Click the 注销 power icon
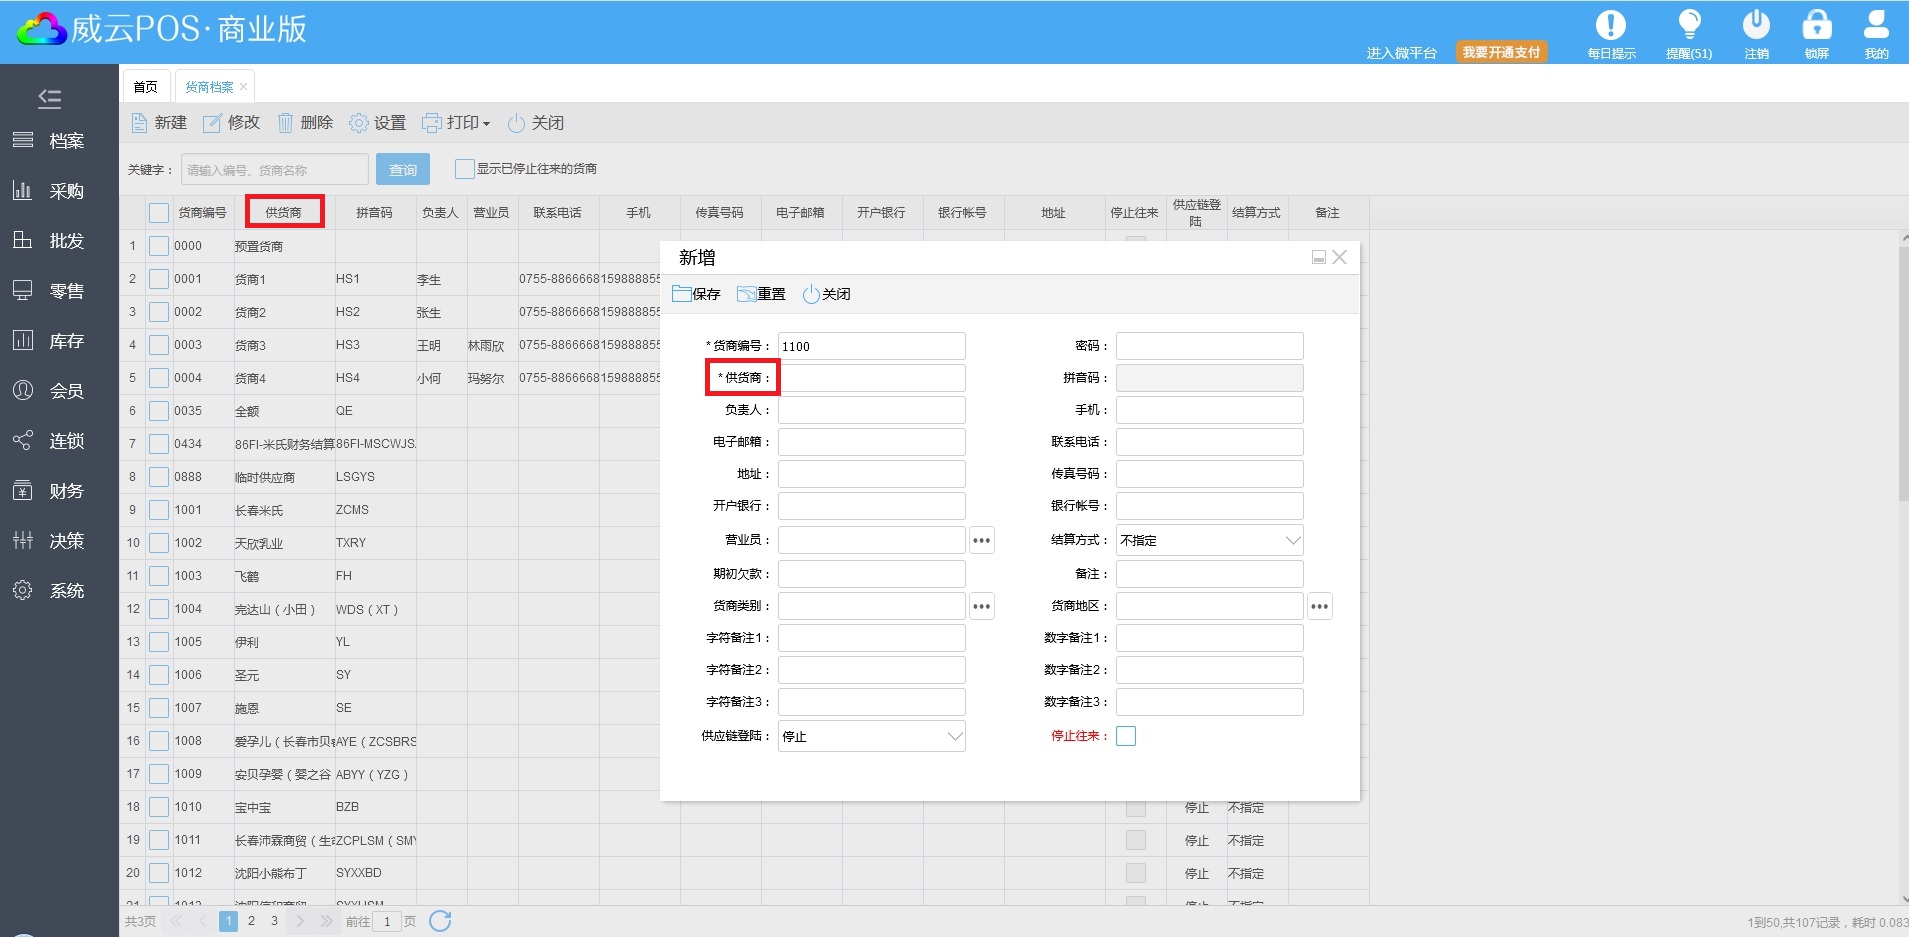This screenshot has height=937, width=1909. click(1756, 25)
